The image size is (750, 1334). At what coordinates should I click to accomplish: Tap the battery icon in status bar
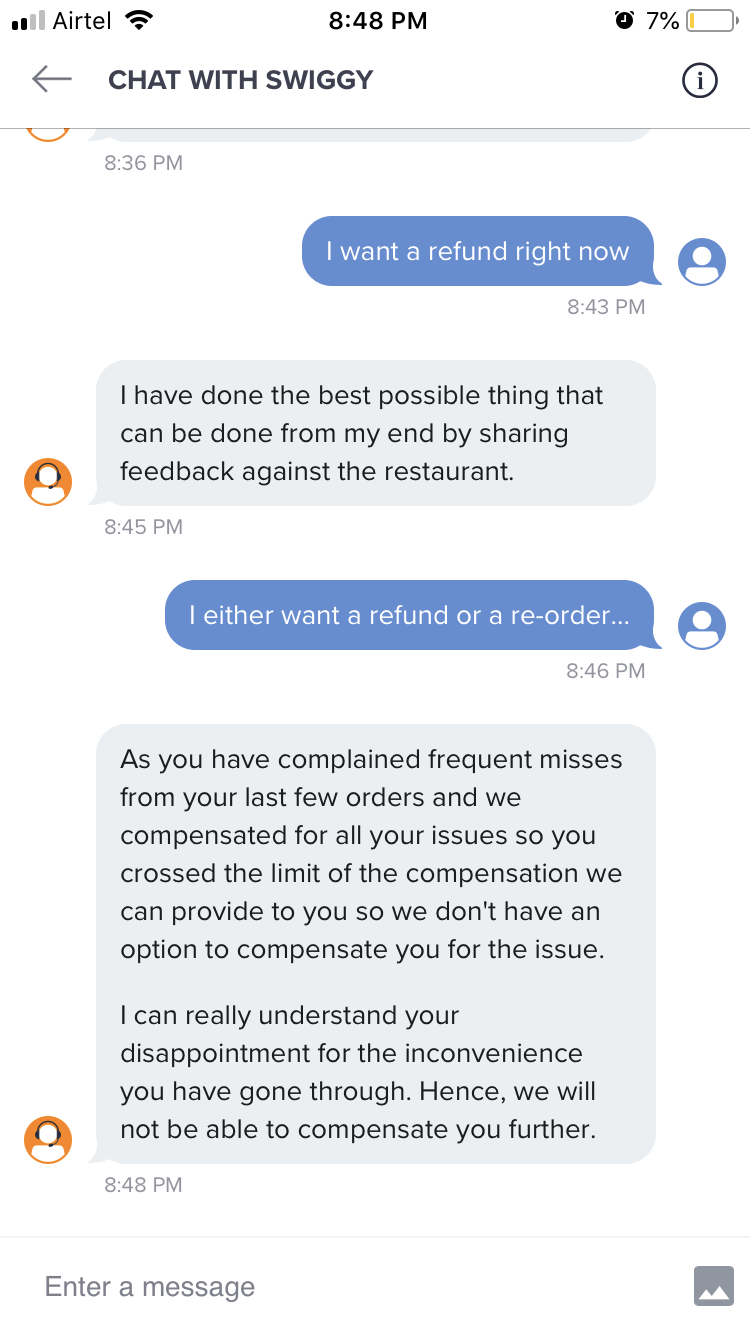coord(712,21)
